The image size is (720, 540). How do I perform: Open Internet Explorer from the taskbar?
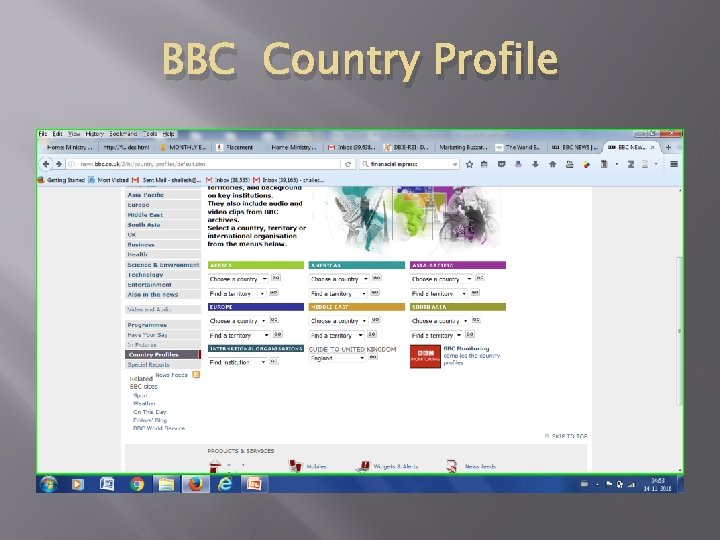point(225,484)
